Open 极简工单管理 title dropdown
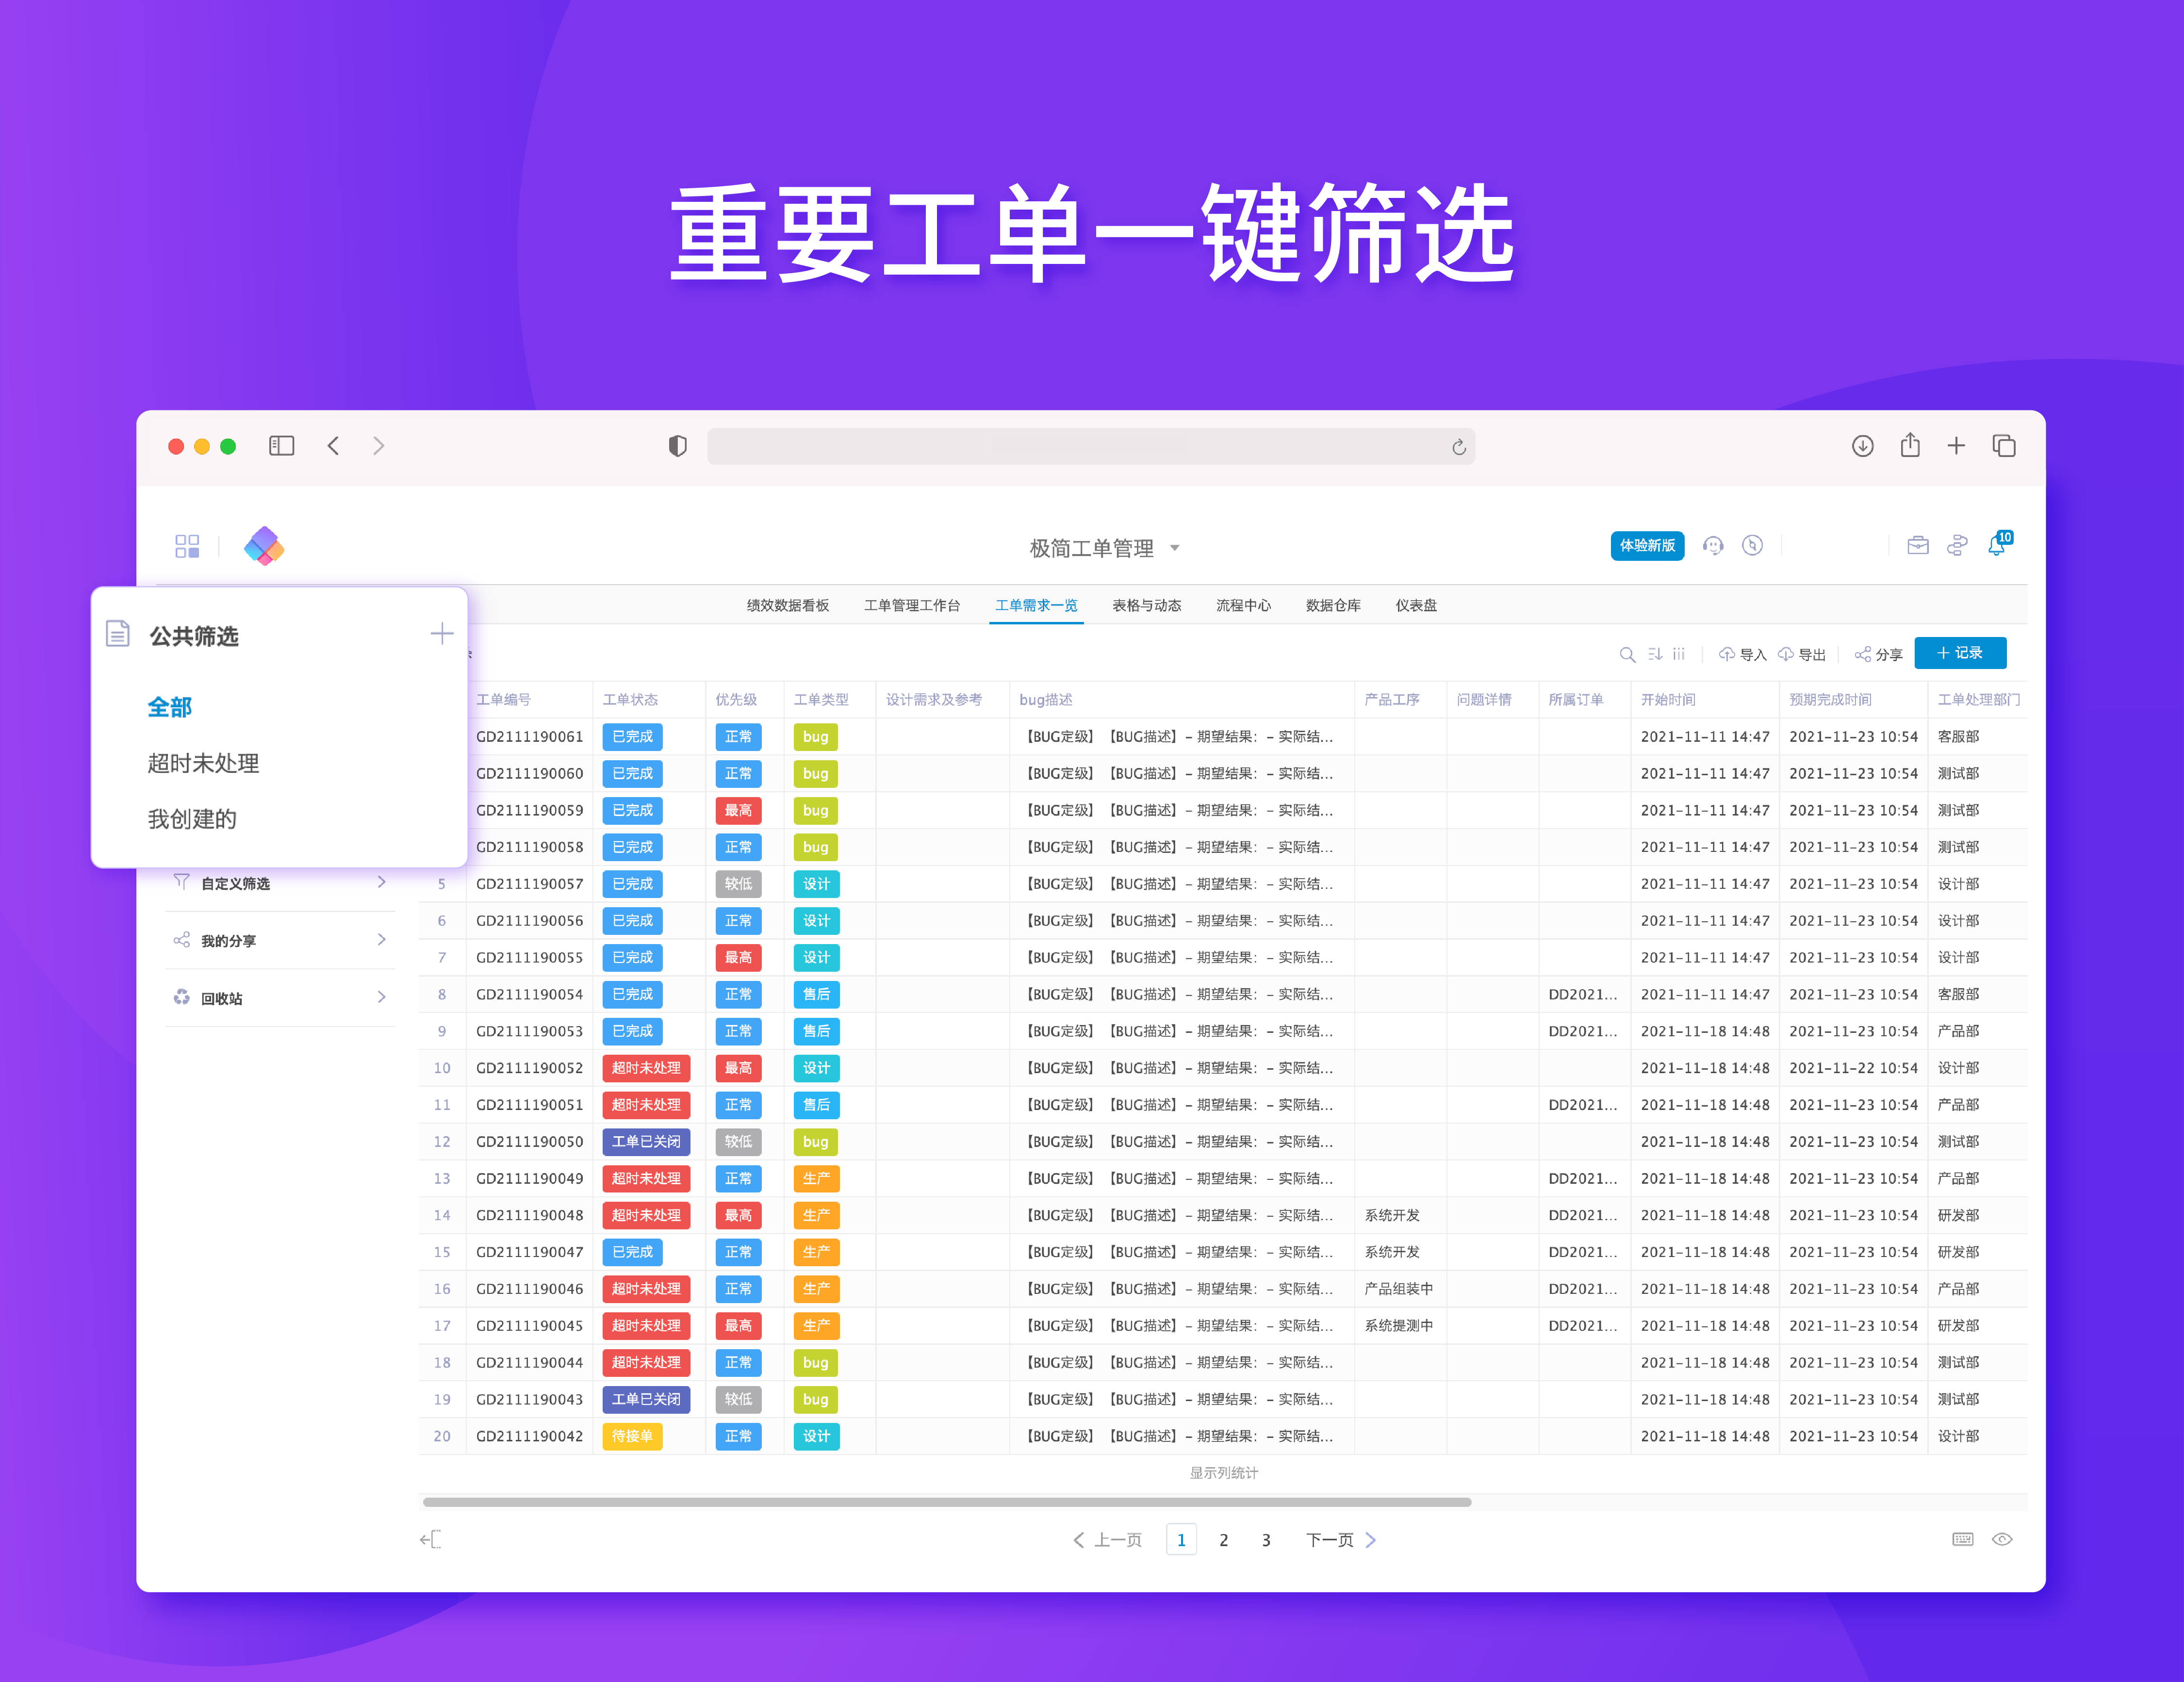 (x=1104, y=548)
